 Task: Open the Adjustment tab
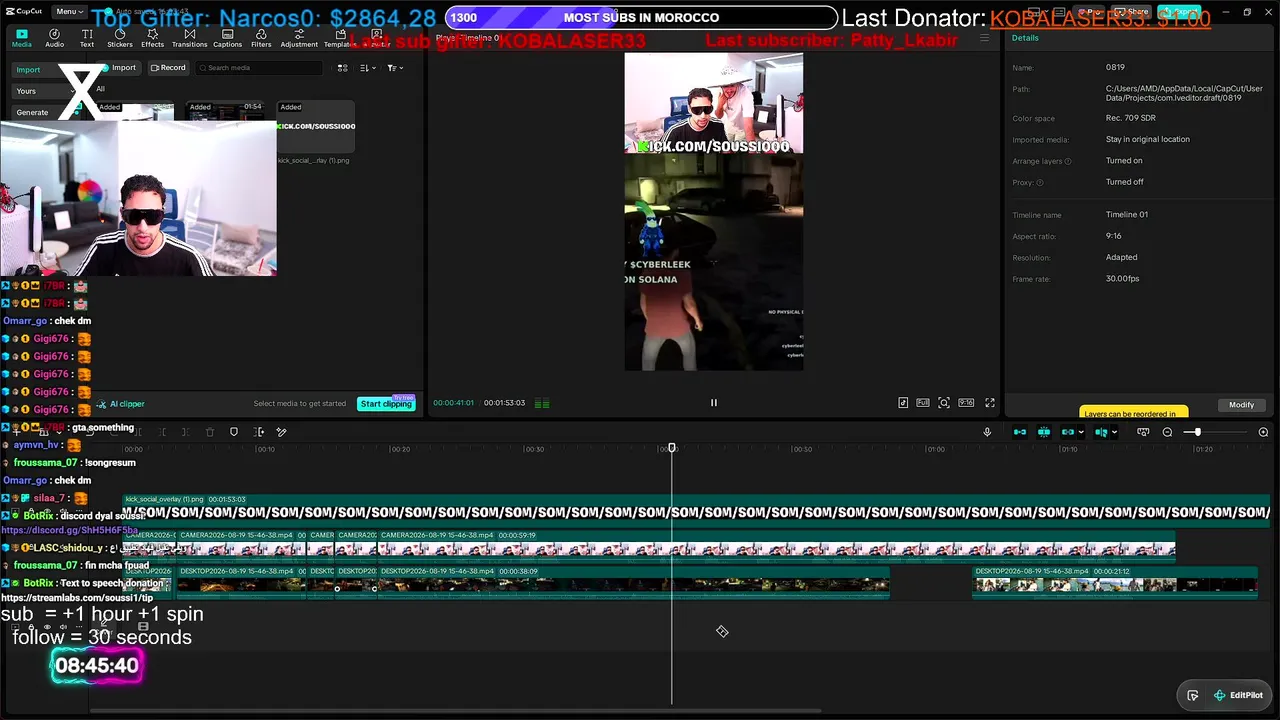[299, 38]
